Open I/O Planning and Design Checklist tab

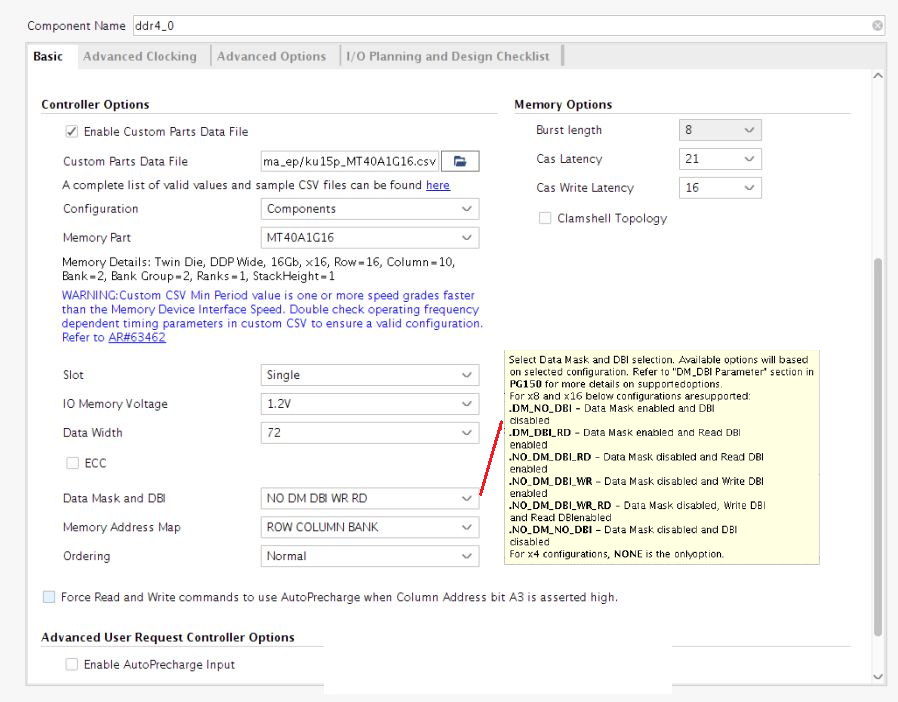coord(448,56)
